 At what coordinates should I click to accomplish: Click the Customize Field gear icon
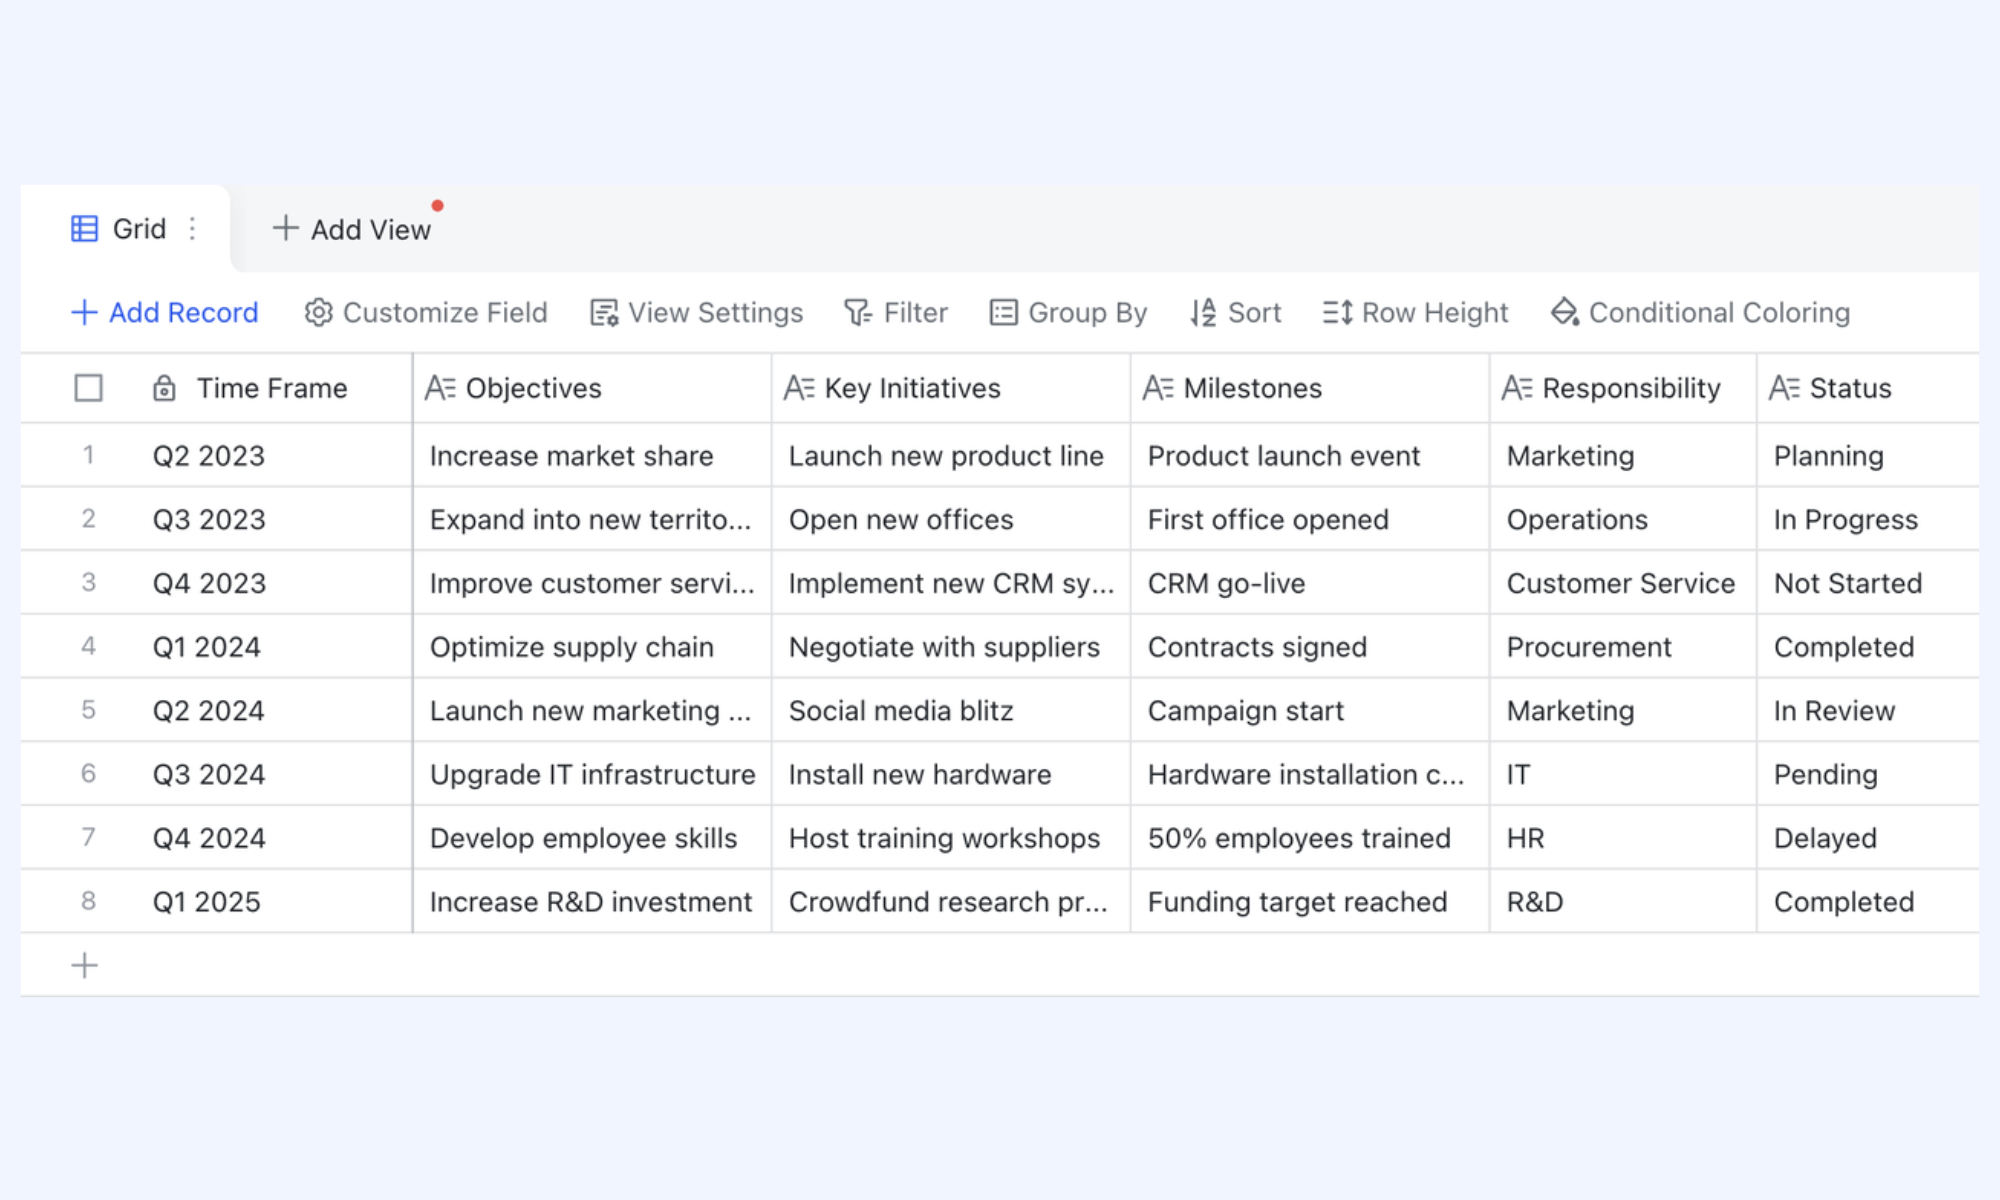[x=318, y=313]
